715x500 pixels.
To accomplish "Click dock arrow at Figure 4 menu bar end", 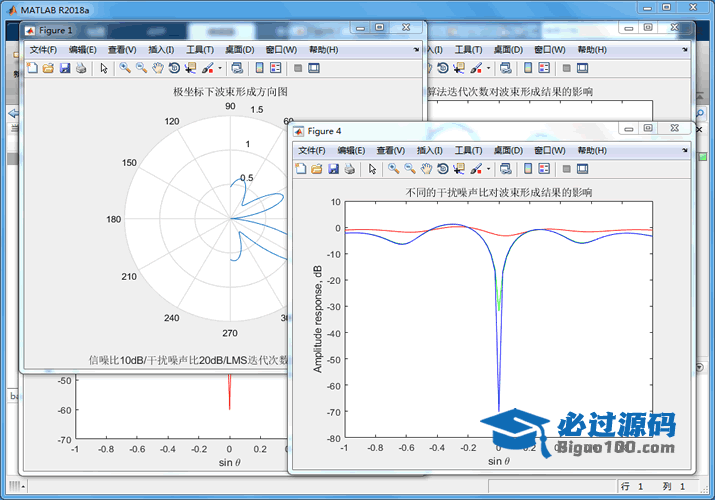I will coord(684,150).
